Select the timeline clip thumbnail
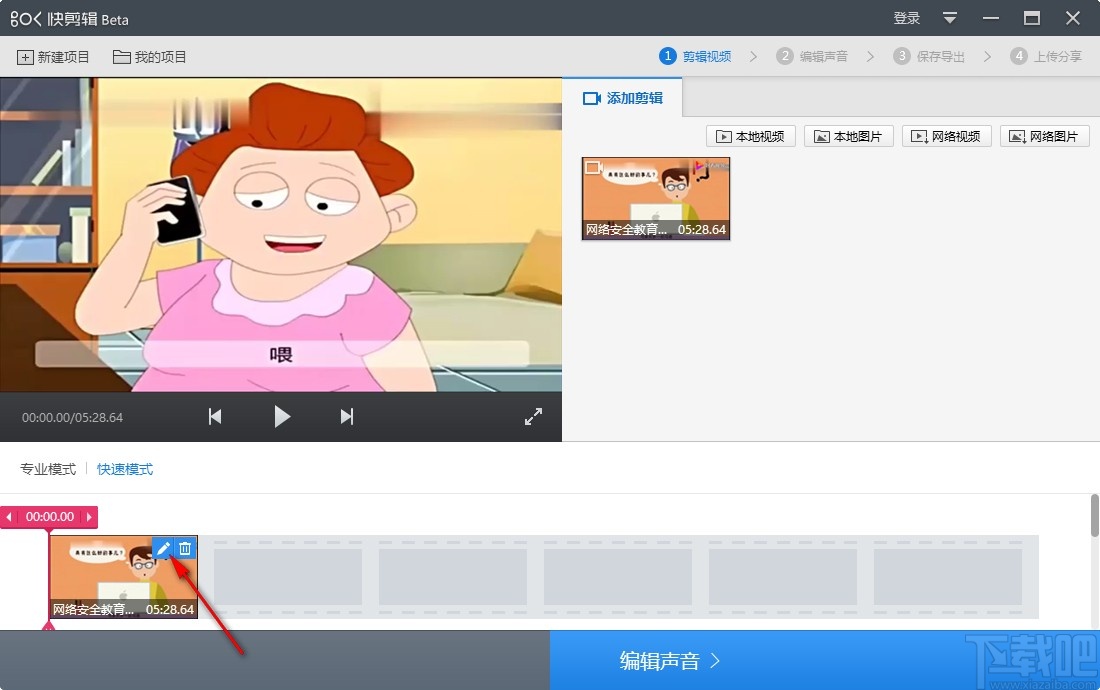This screenshot has height=690, width=1100. [123, 577]
